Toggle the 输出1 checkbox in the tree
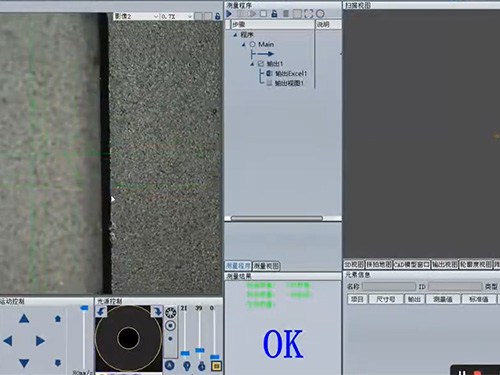 [x=261, y=64]
